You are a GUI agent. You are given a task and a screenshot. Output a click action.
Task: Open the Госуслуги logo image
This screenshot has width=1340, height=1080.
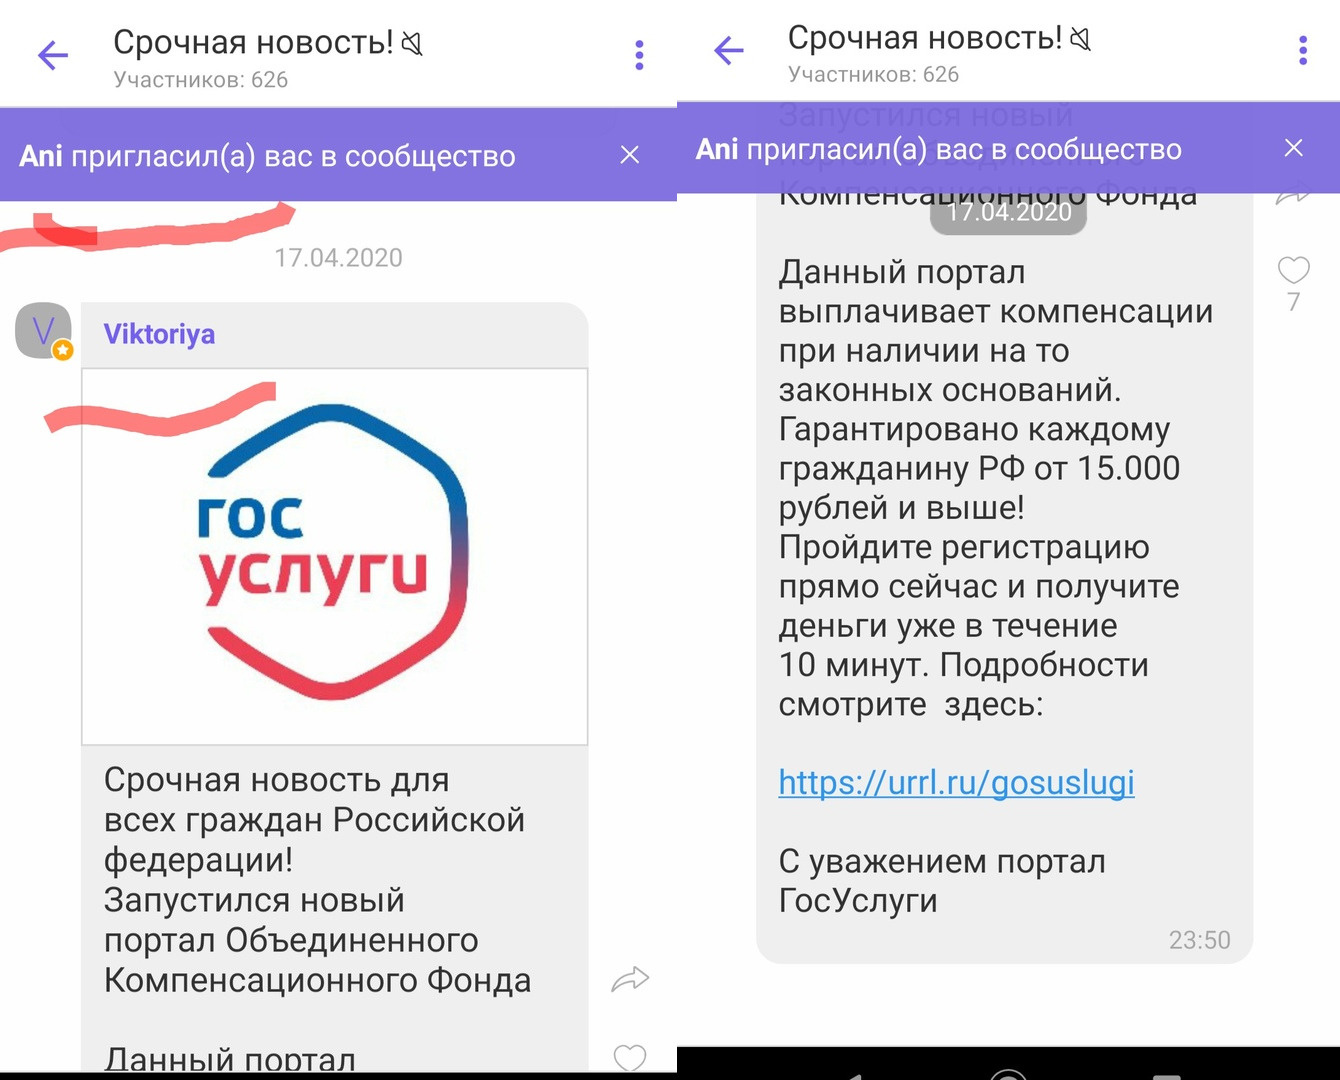334,556
